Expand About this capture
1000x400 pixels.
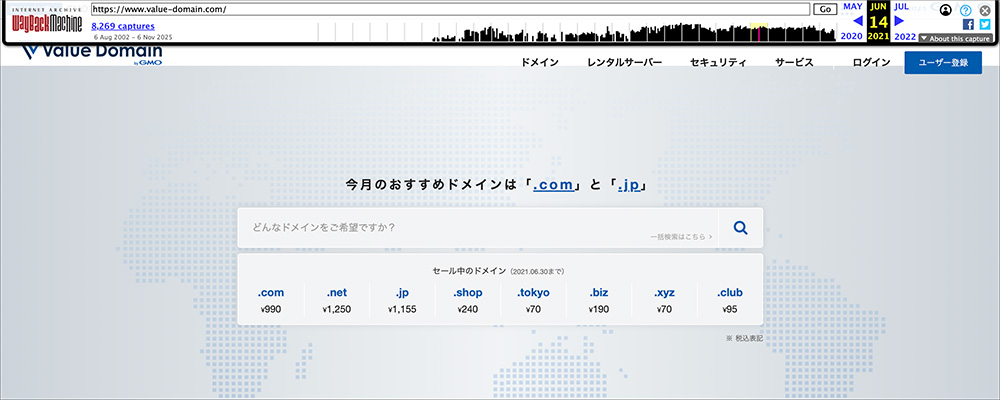tap(955, 38)
